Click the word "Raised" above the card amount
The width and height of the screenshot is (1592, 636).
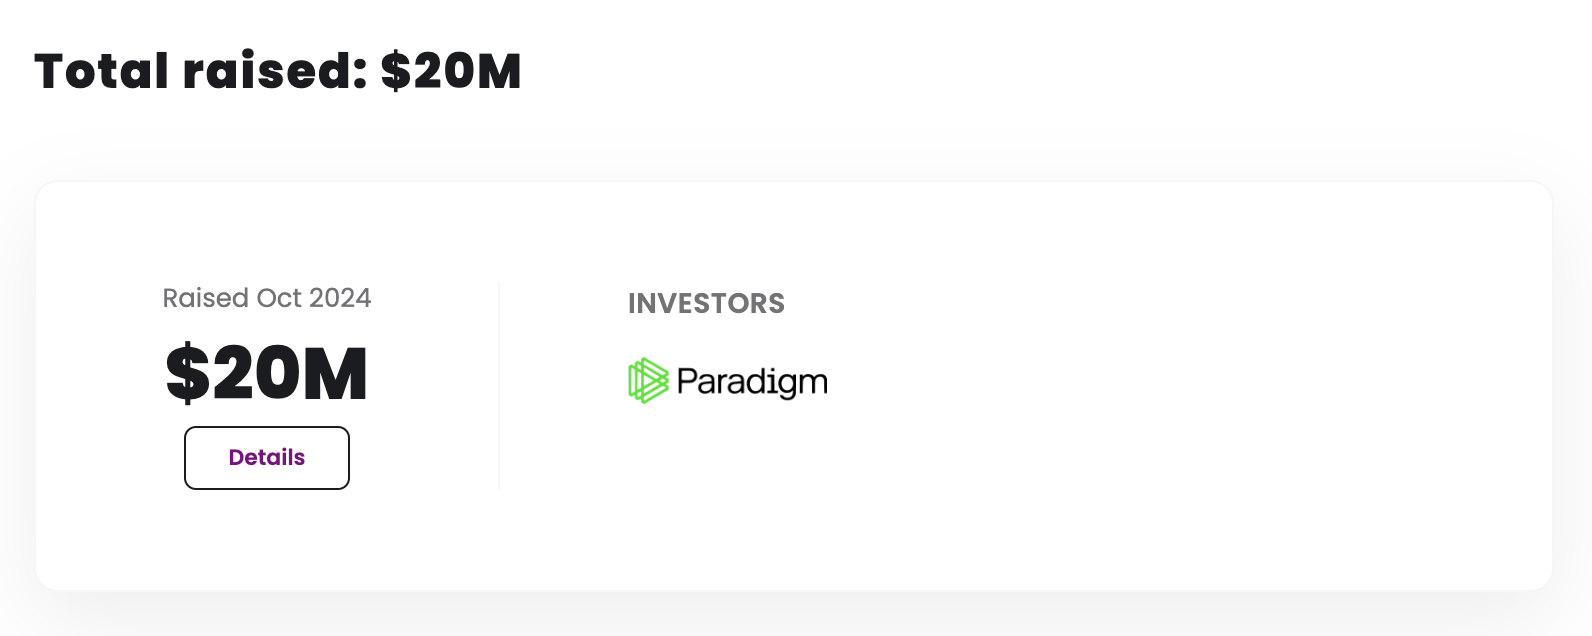coord(205,298)
